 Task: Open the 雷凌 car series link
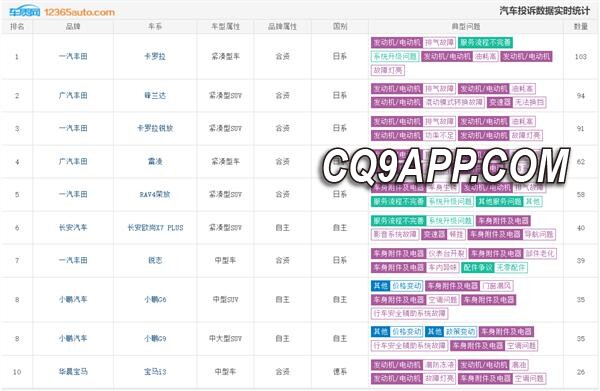pos(155,161)
